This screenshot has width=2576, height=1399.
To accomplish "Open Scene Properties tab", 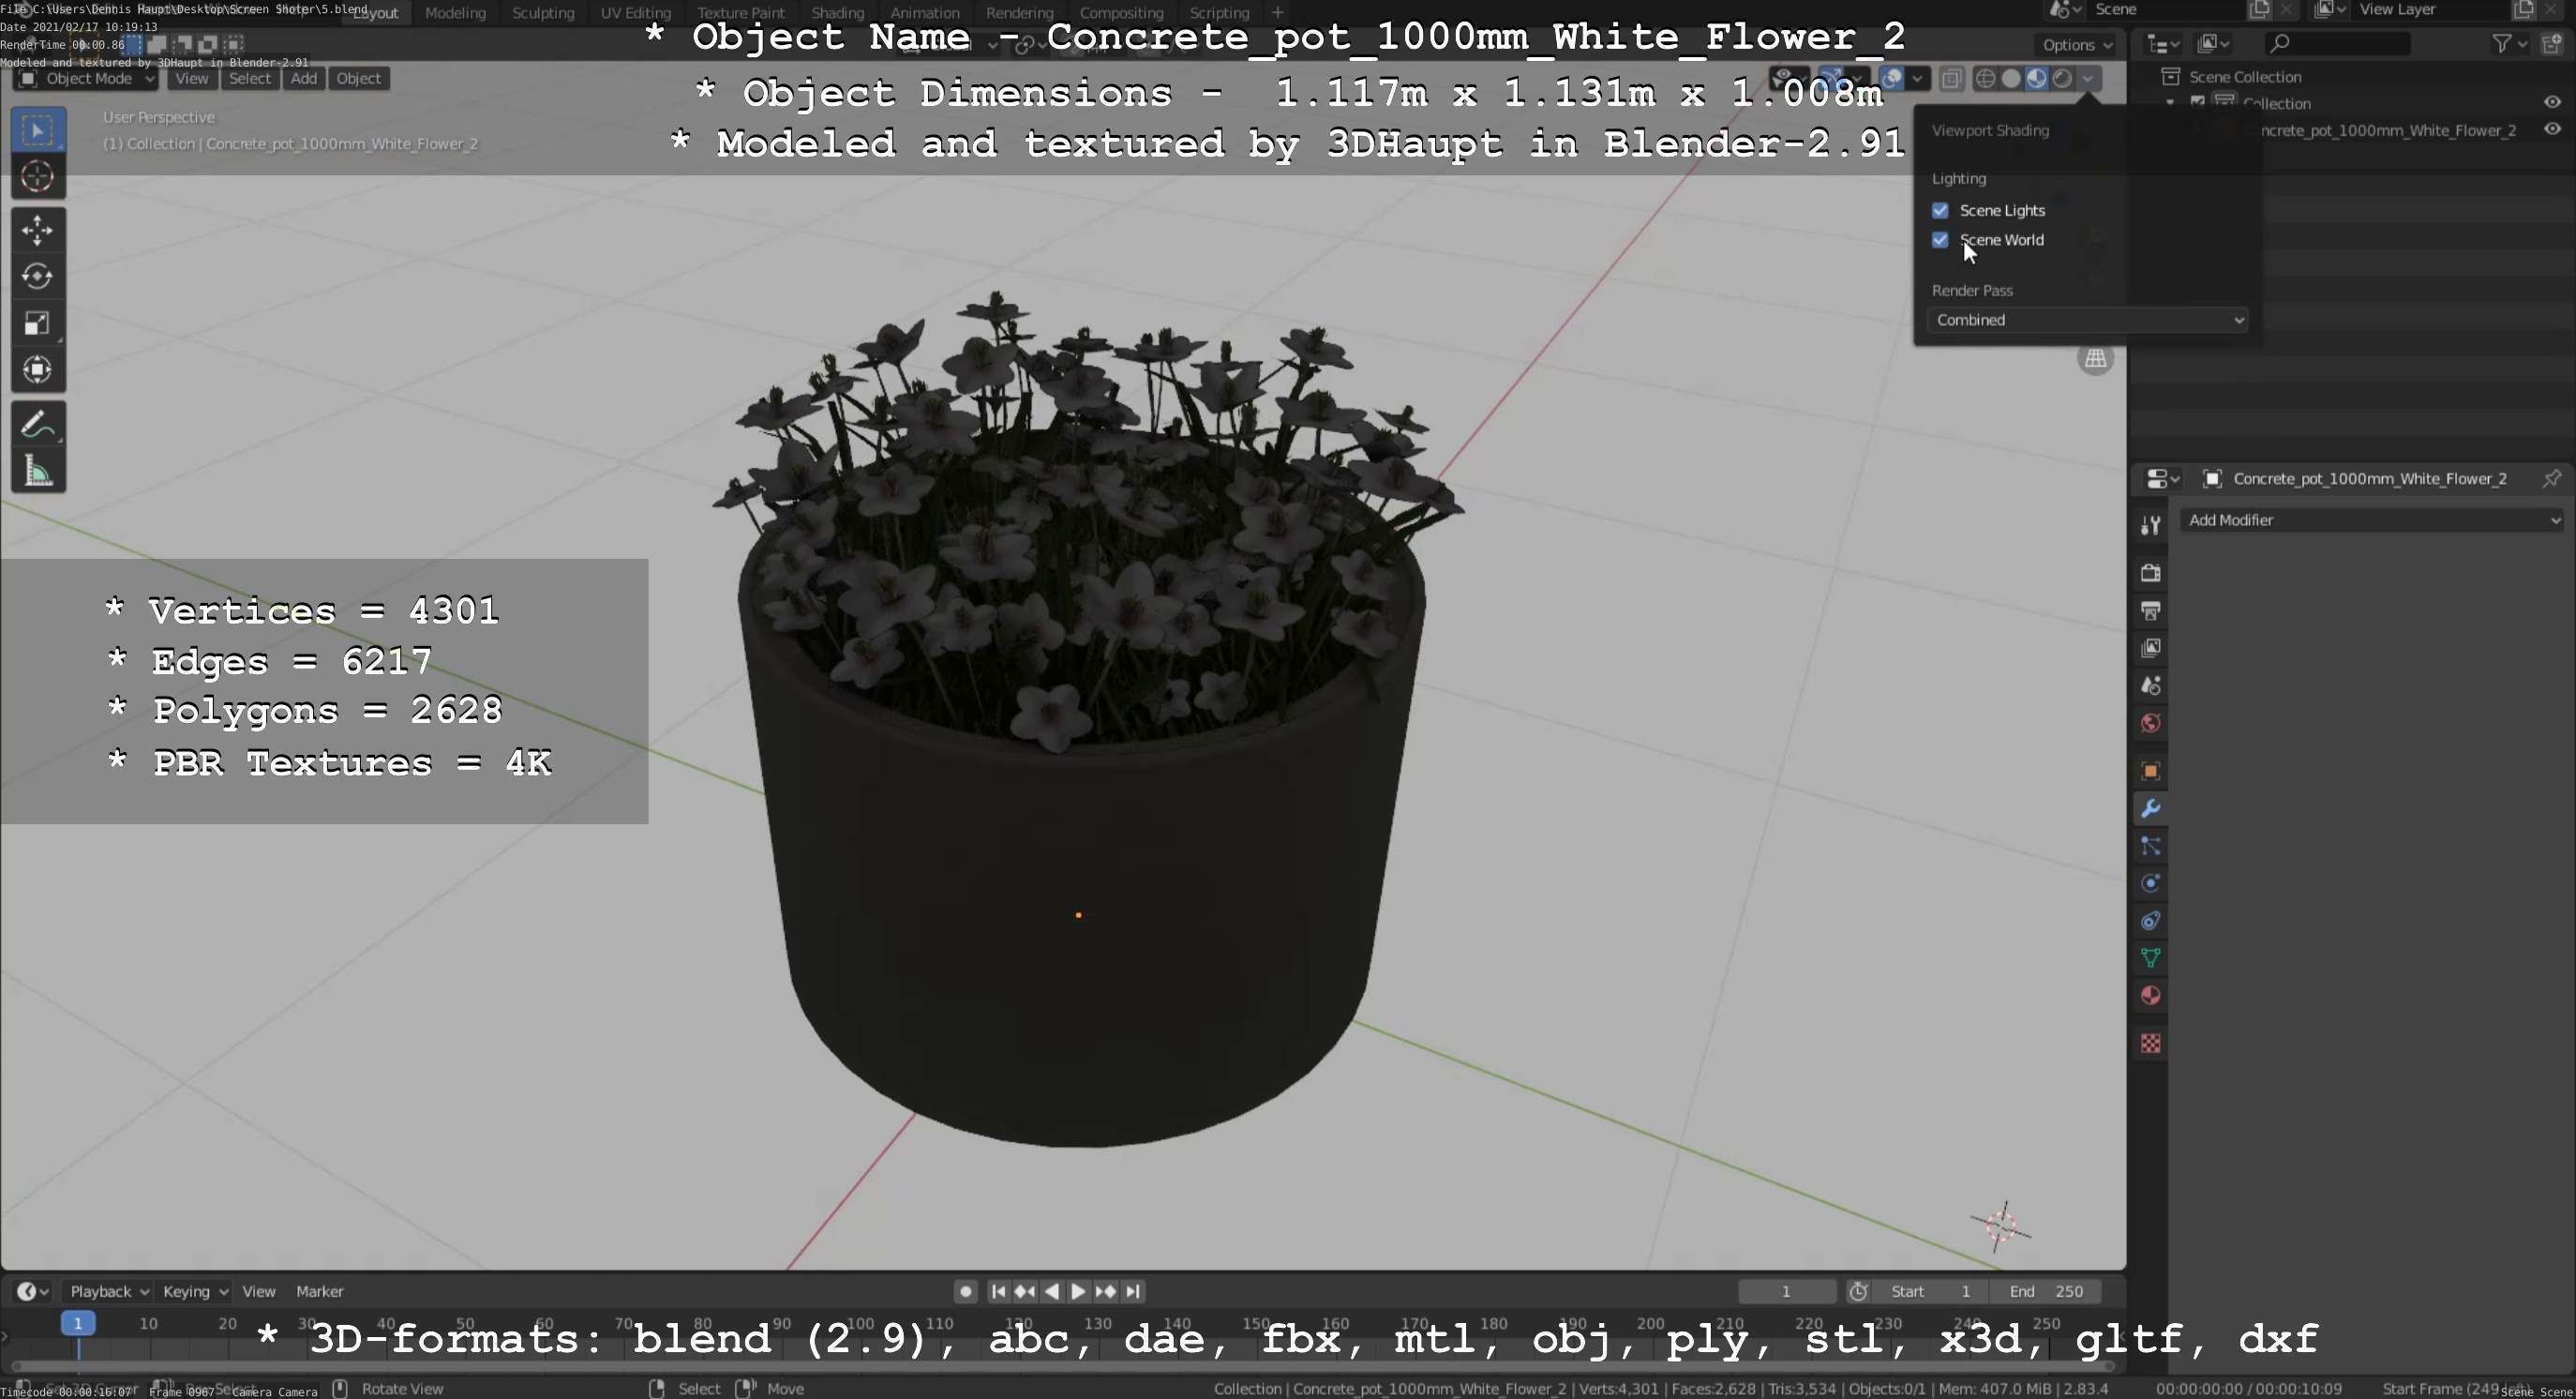I will [2150, 685].
